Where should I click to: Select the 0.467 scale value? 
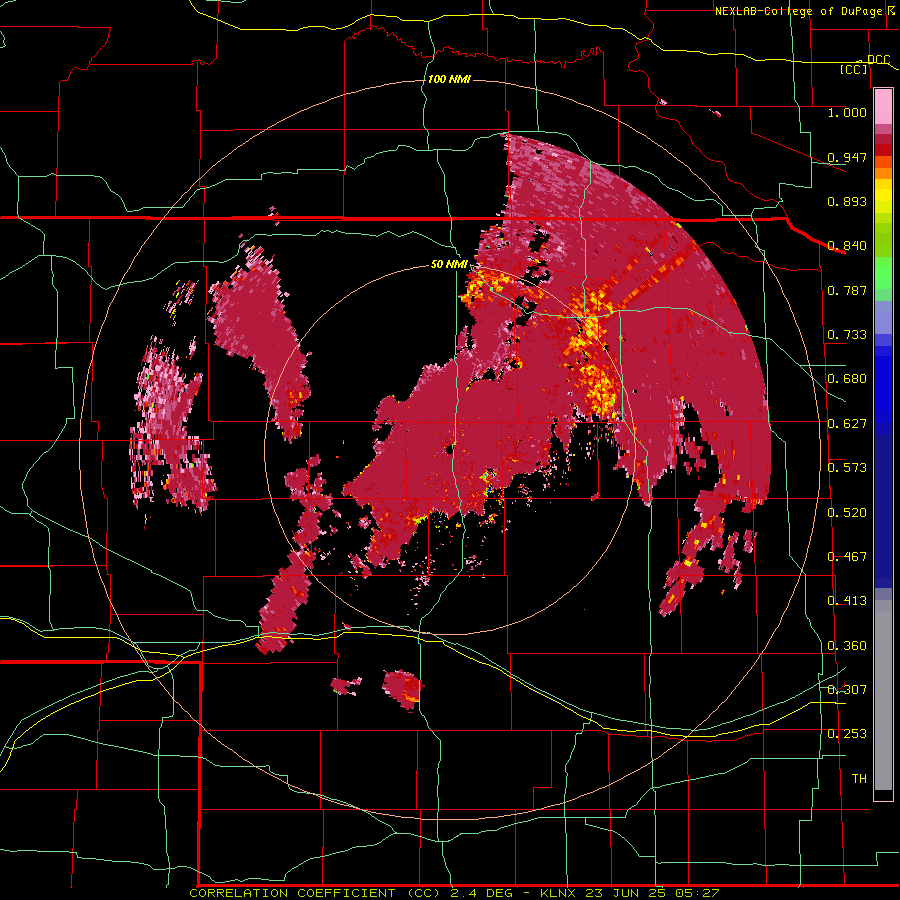(x=847, y=557)
